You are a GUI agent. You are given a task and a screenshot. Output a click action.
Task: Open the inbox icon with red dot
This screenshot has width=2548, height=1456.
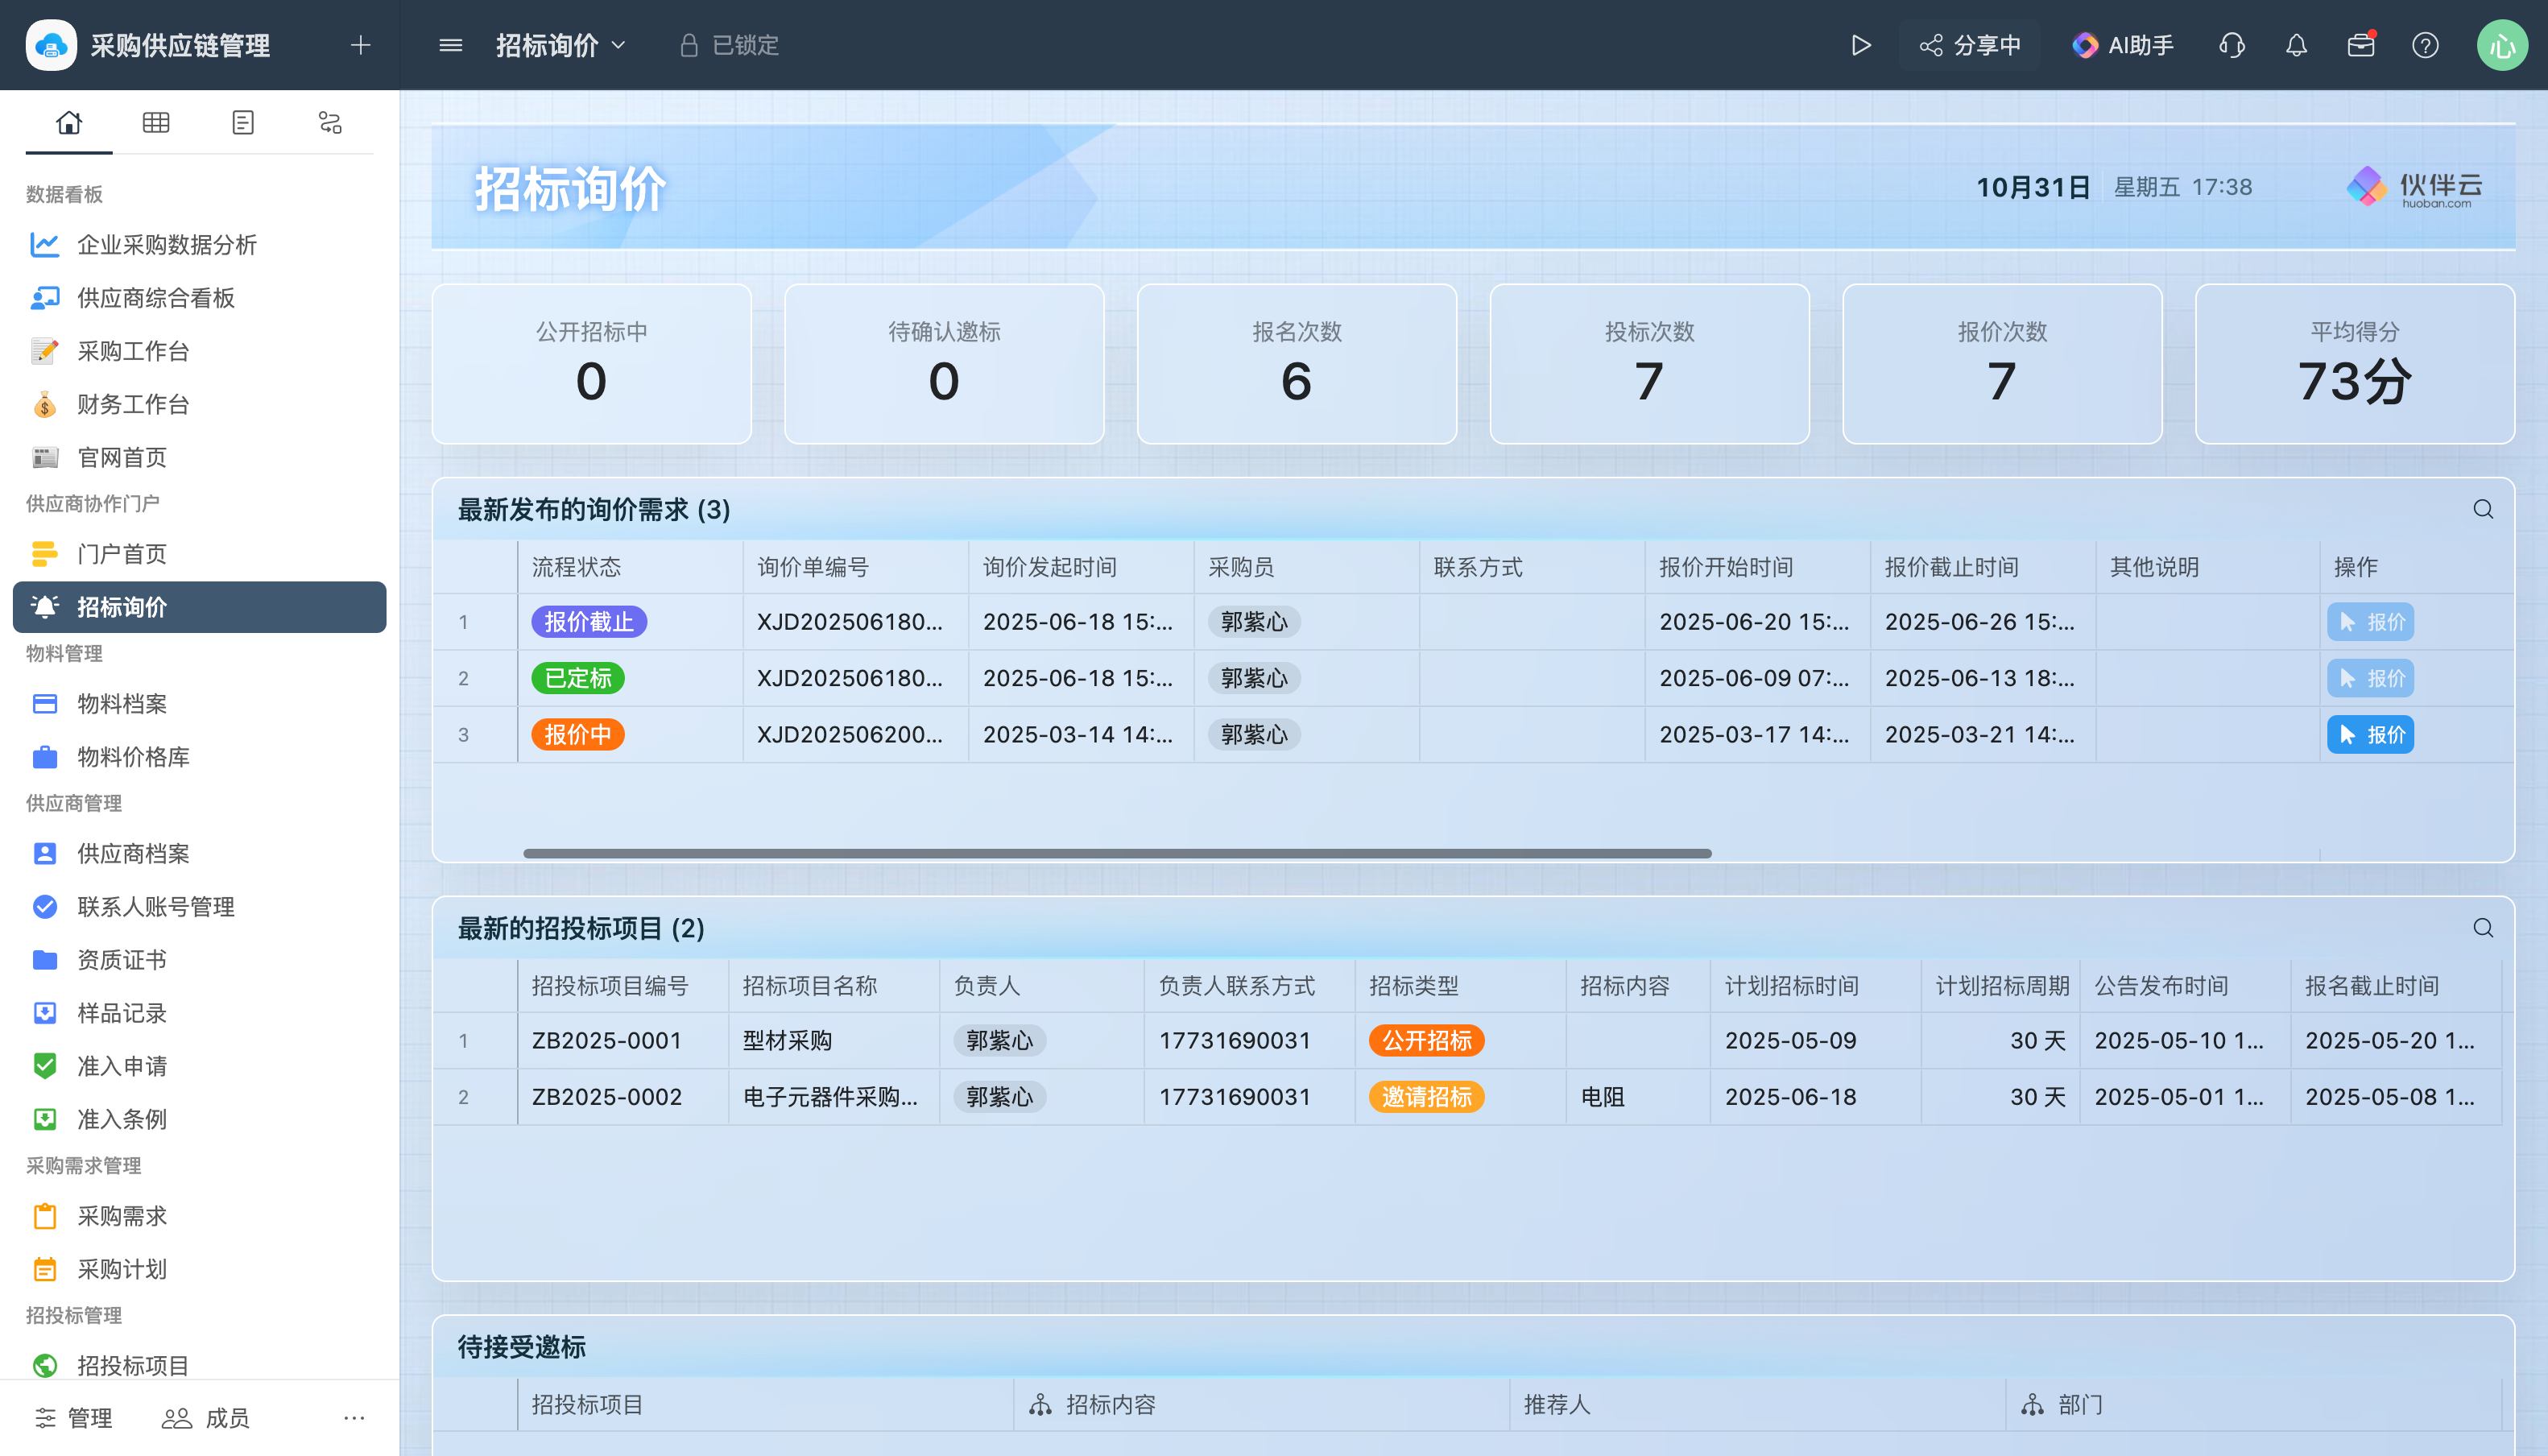(x=2360, y=45)
